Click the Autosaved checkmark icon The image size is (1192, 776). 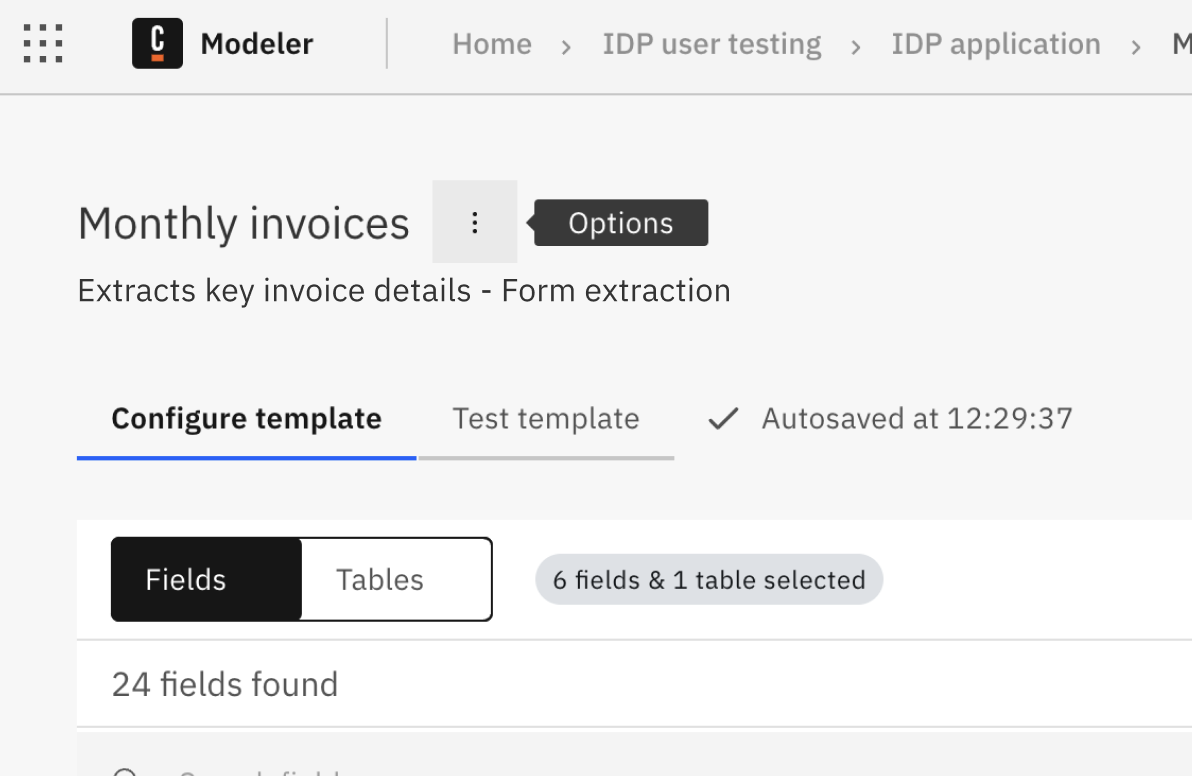(722, 418)
